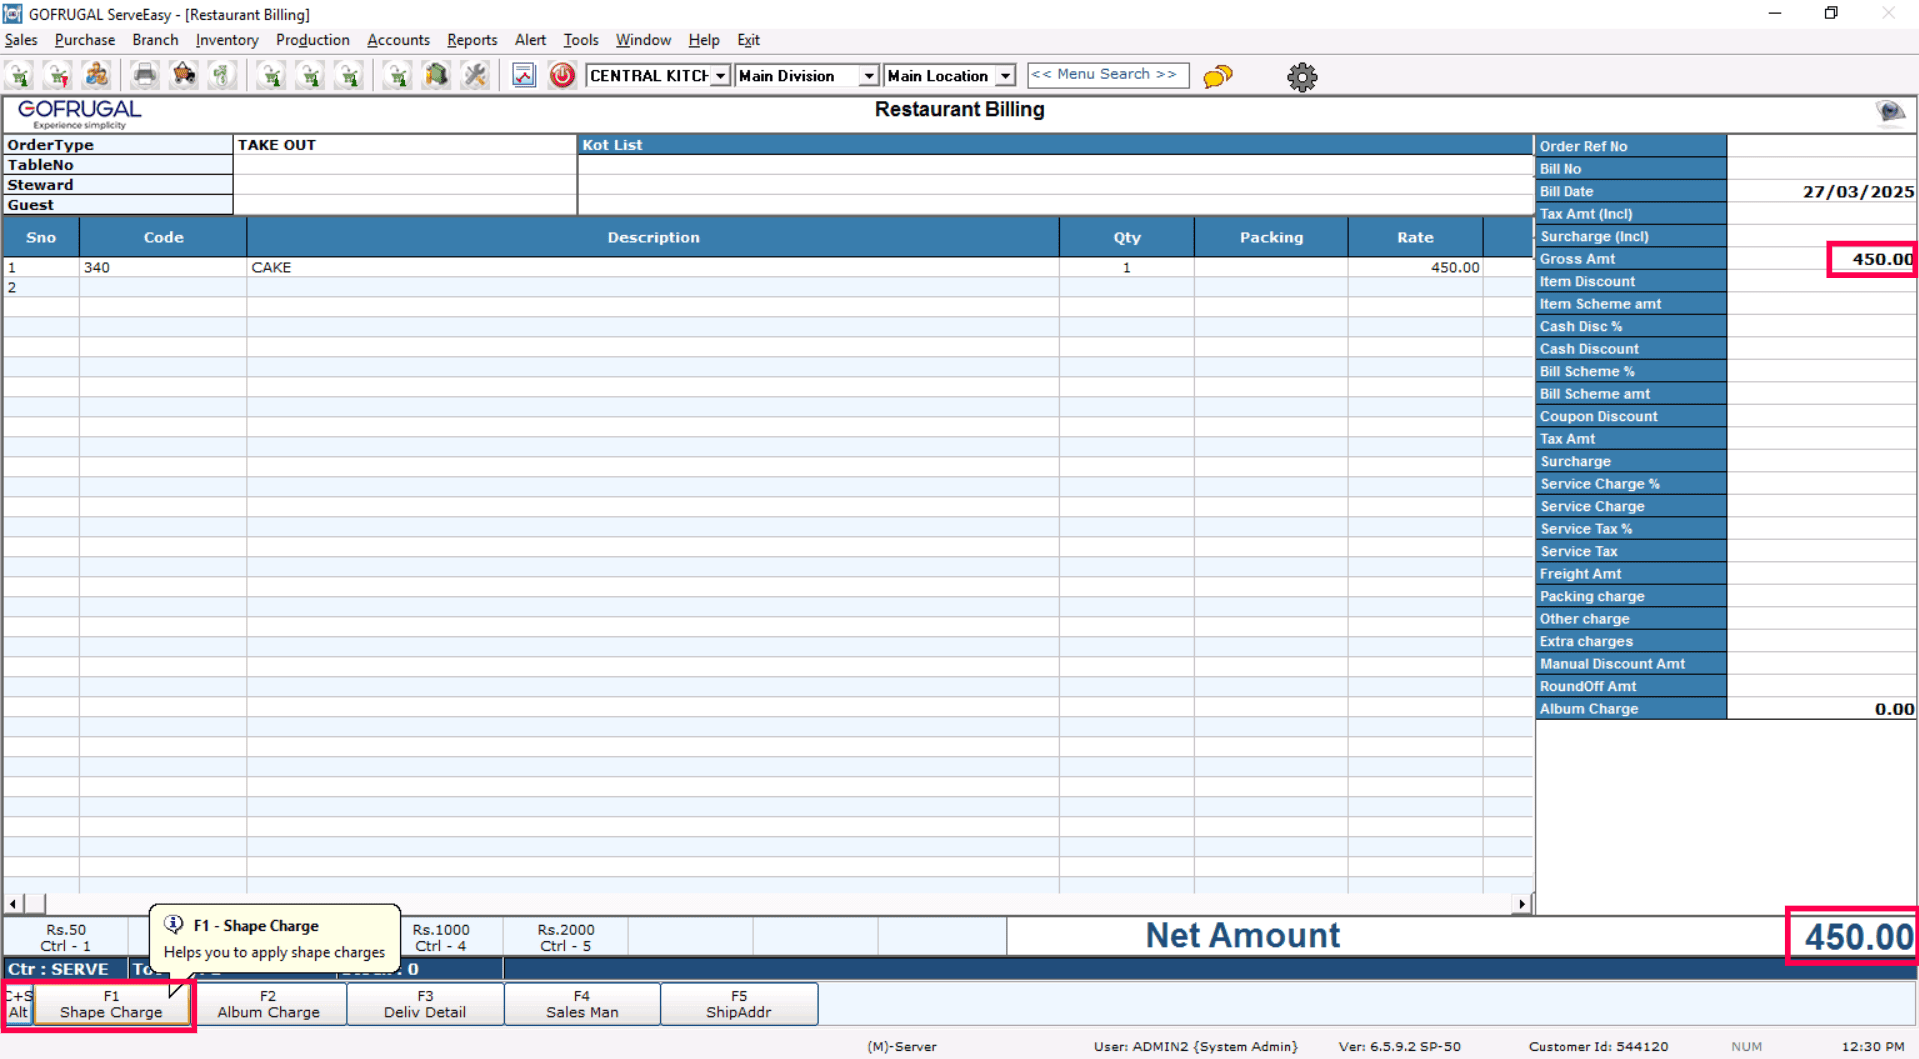Image resolution: width=1919 pixels, height=1059 pixels.
Task: Click the red power button icon
Action: click(x=562, y=75)
